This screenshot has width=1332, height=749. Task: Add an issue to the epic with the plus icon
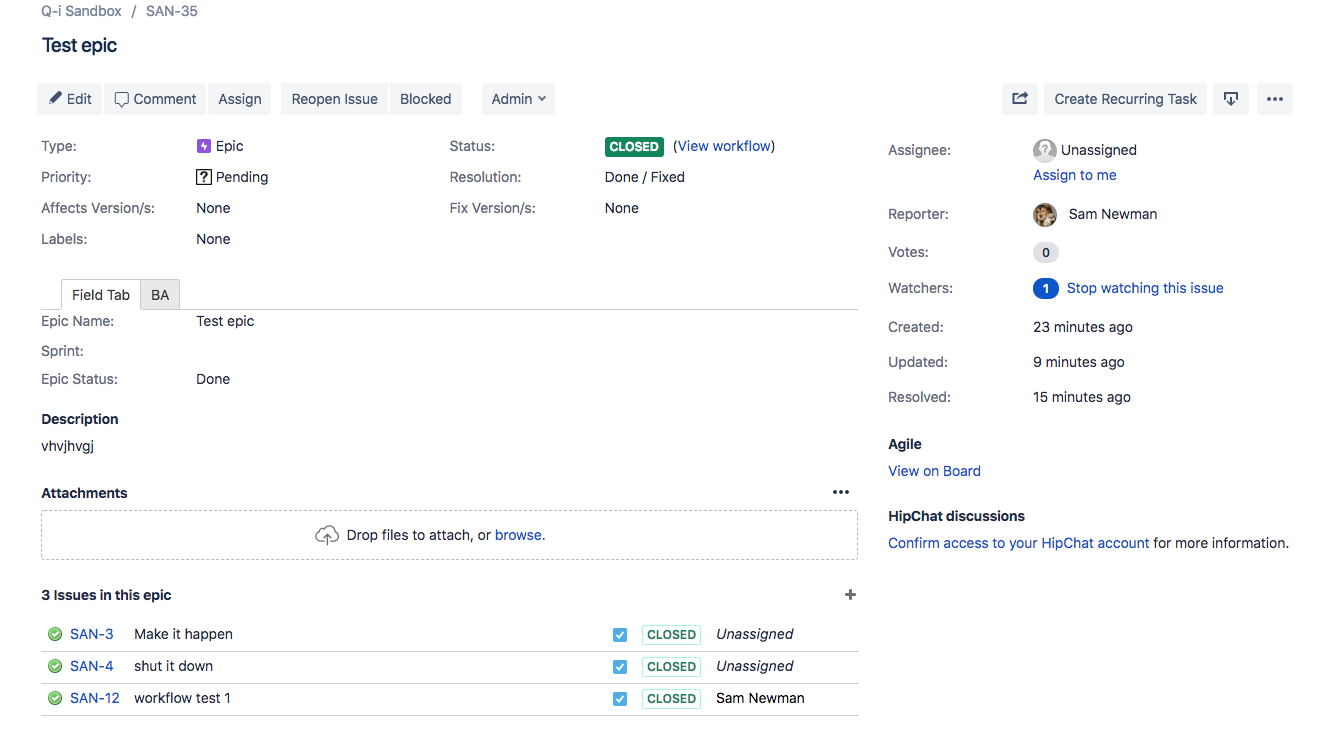pyautogui.click(x=851, y=595)
